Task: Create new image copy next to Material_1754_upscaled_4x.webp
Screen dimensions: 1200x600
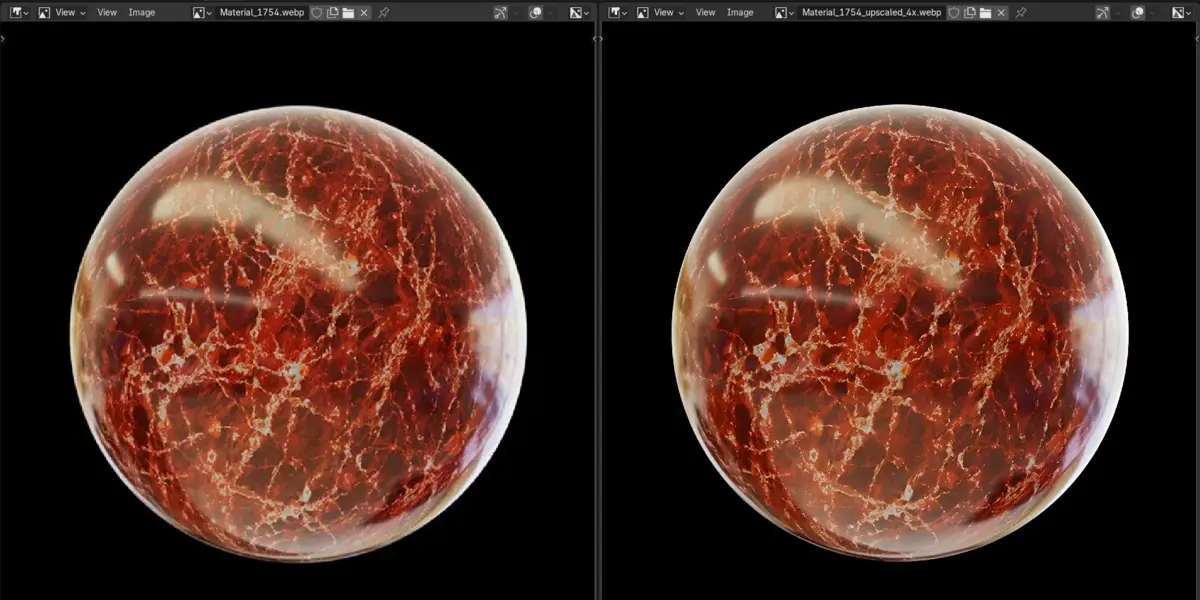Action: [x=970, y=12]
